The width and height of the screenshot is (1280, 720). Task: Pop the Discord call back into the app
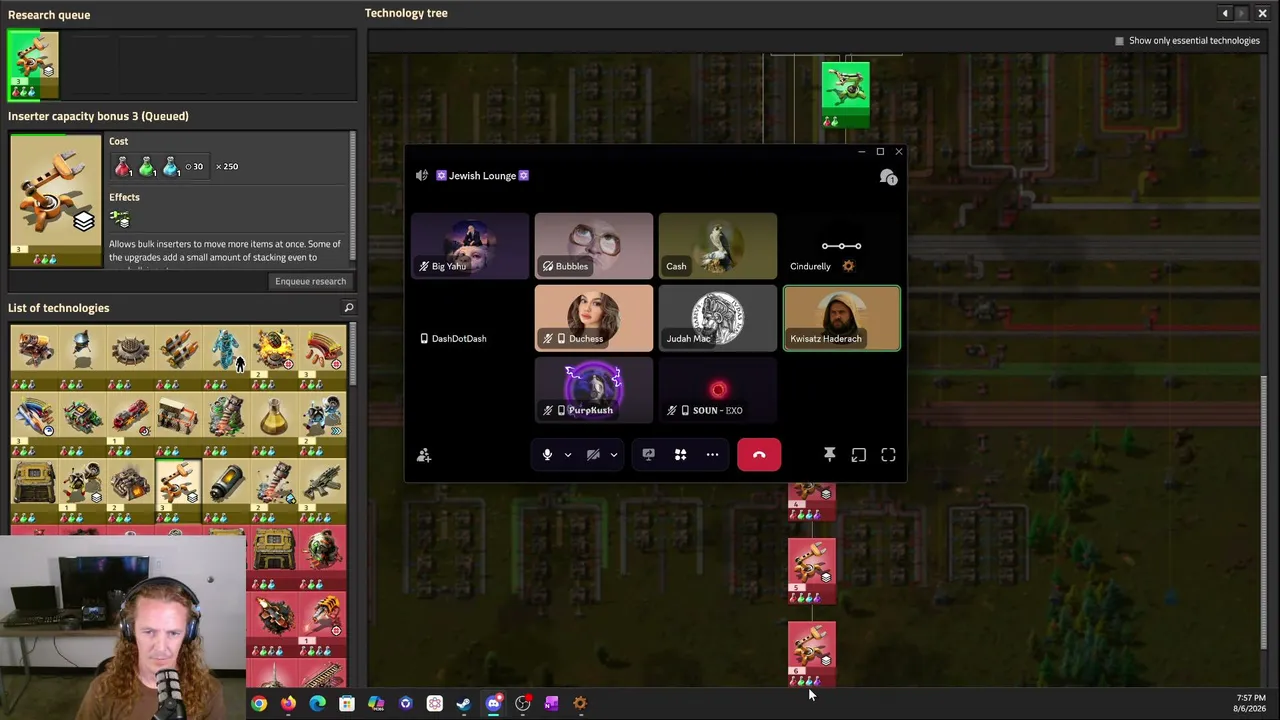point(858,455)
